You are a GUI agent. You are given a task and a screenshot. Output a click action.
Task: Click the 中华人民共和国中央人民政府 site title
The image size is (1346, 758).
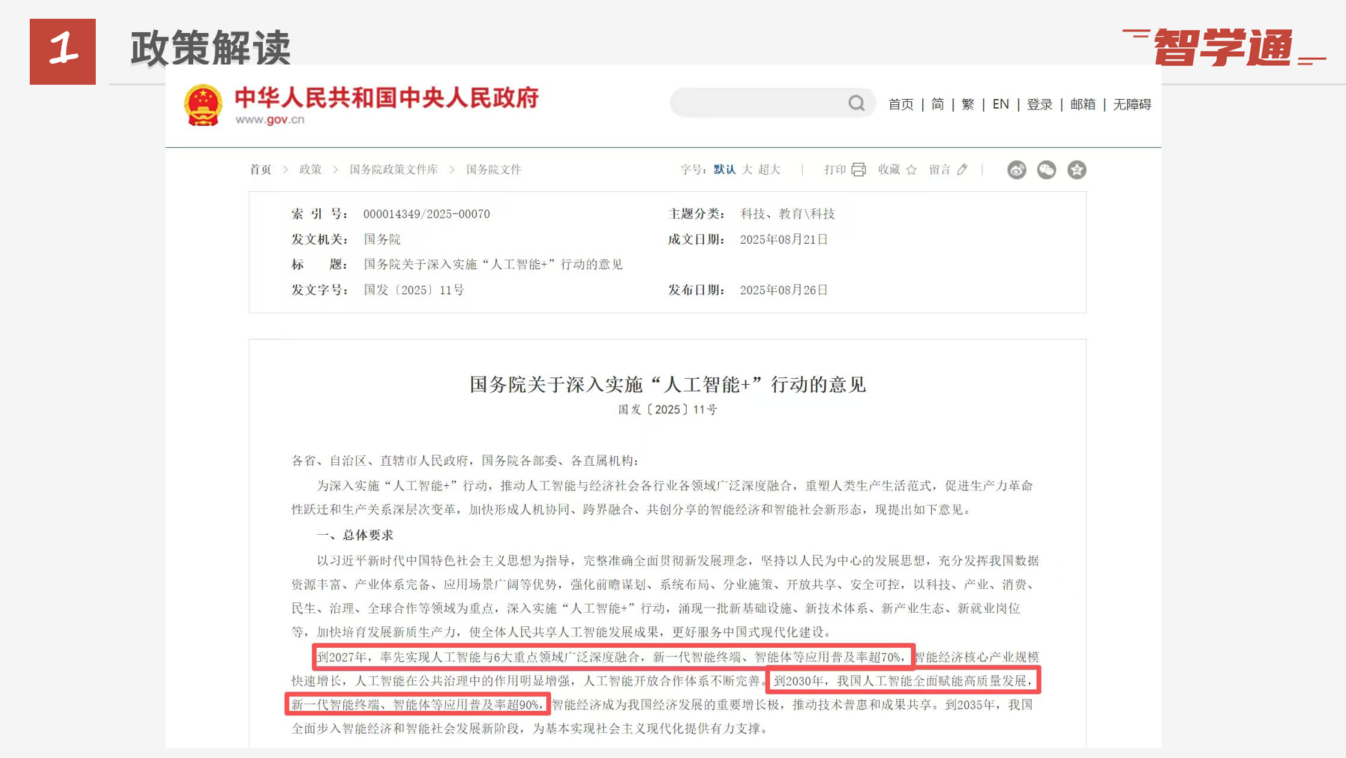tap(387, 97)
